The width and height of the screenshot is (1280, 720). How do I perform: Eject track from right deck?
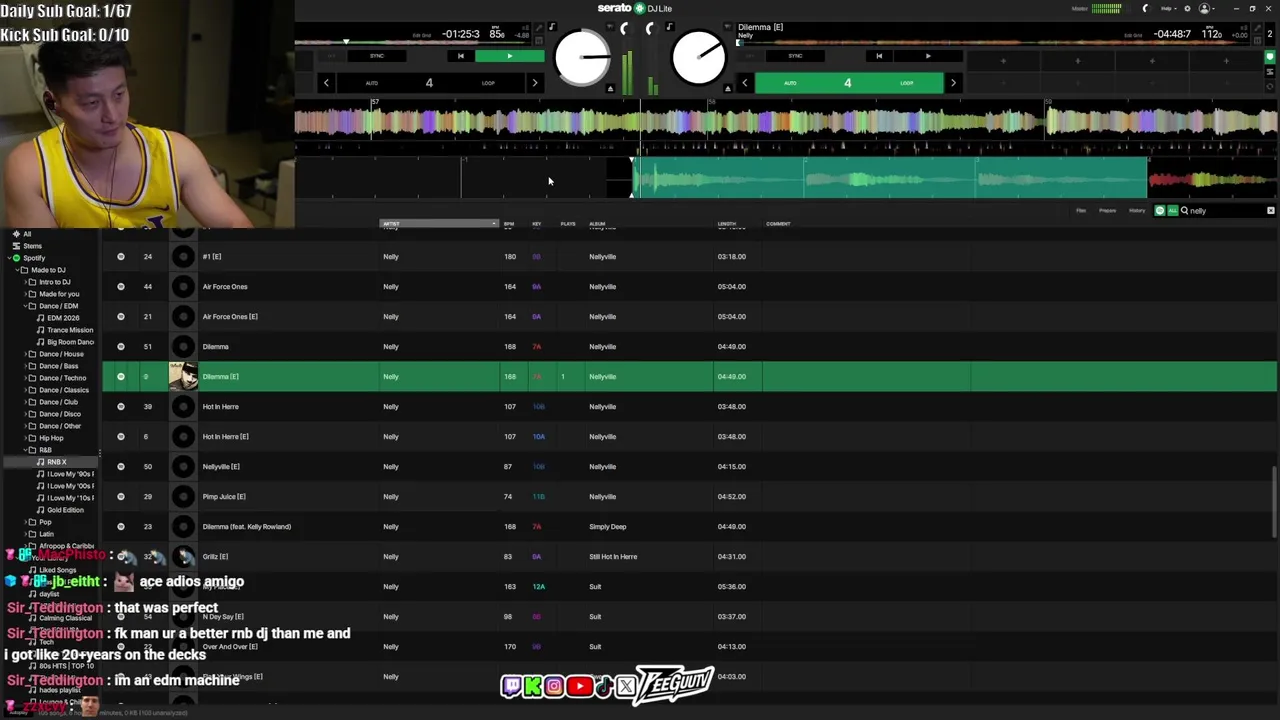[727, 89]
